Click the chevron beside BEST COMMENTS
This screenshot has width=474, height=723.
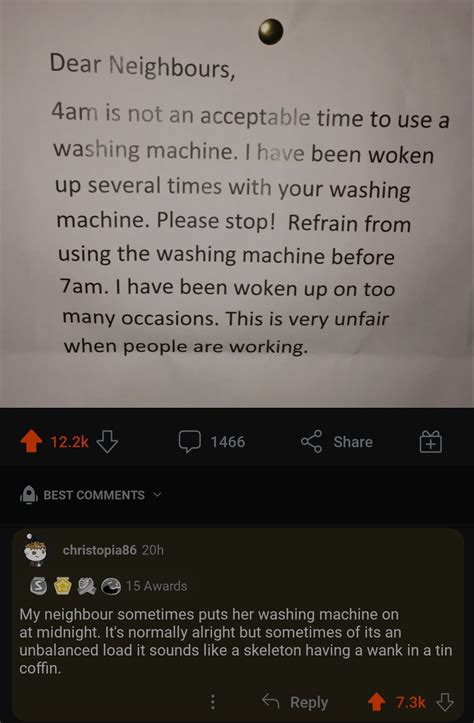(157, 495)
